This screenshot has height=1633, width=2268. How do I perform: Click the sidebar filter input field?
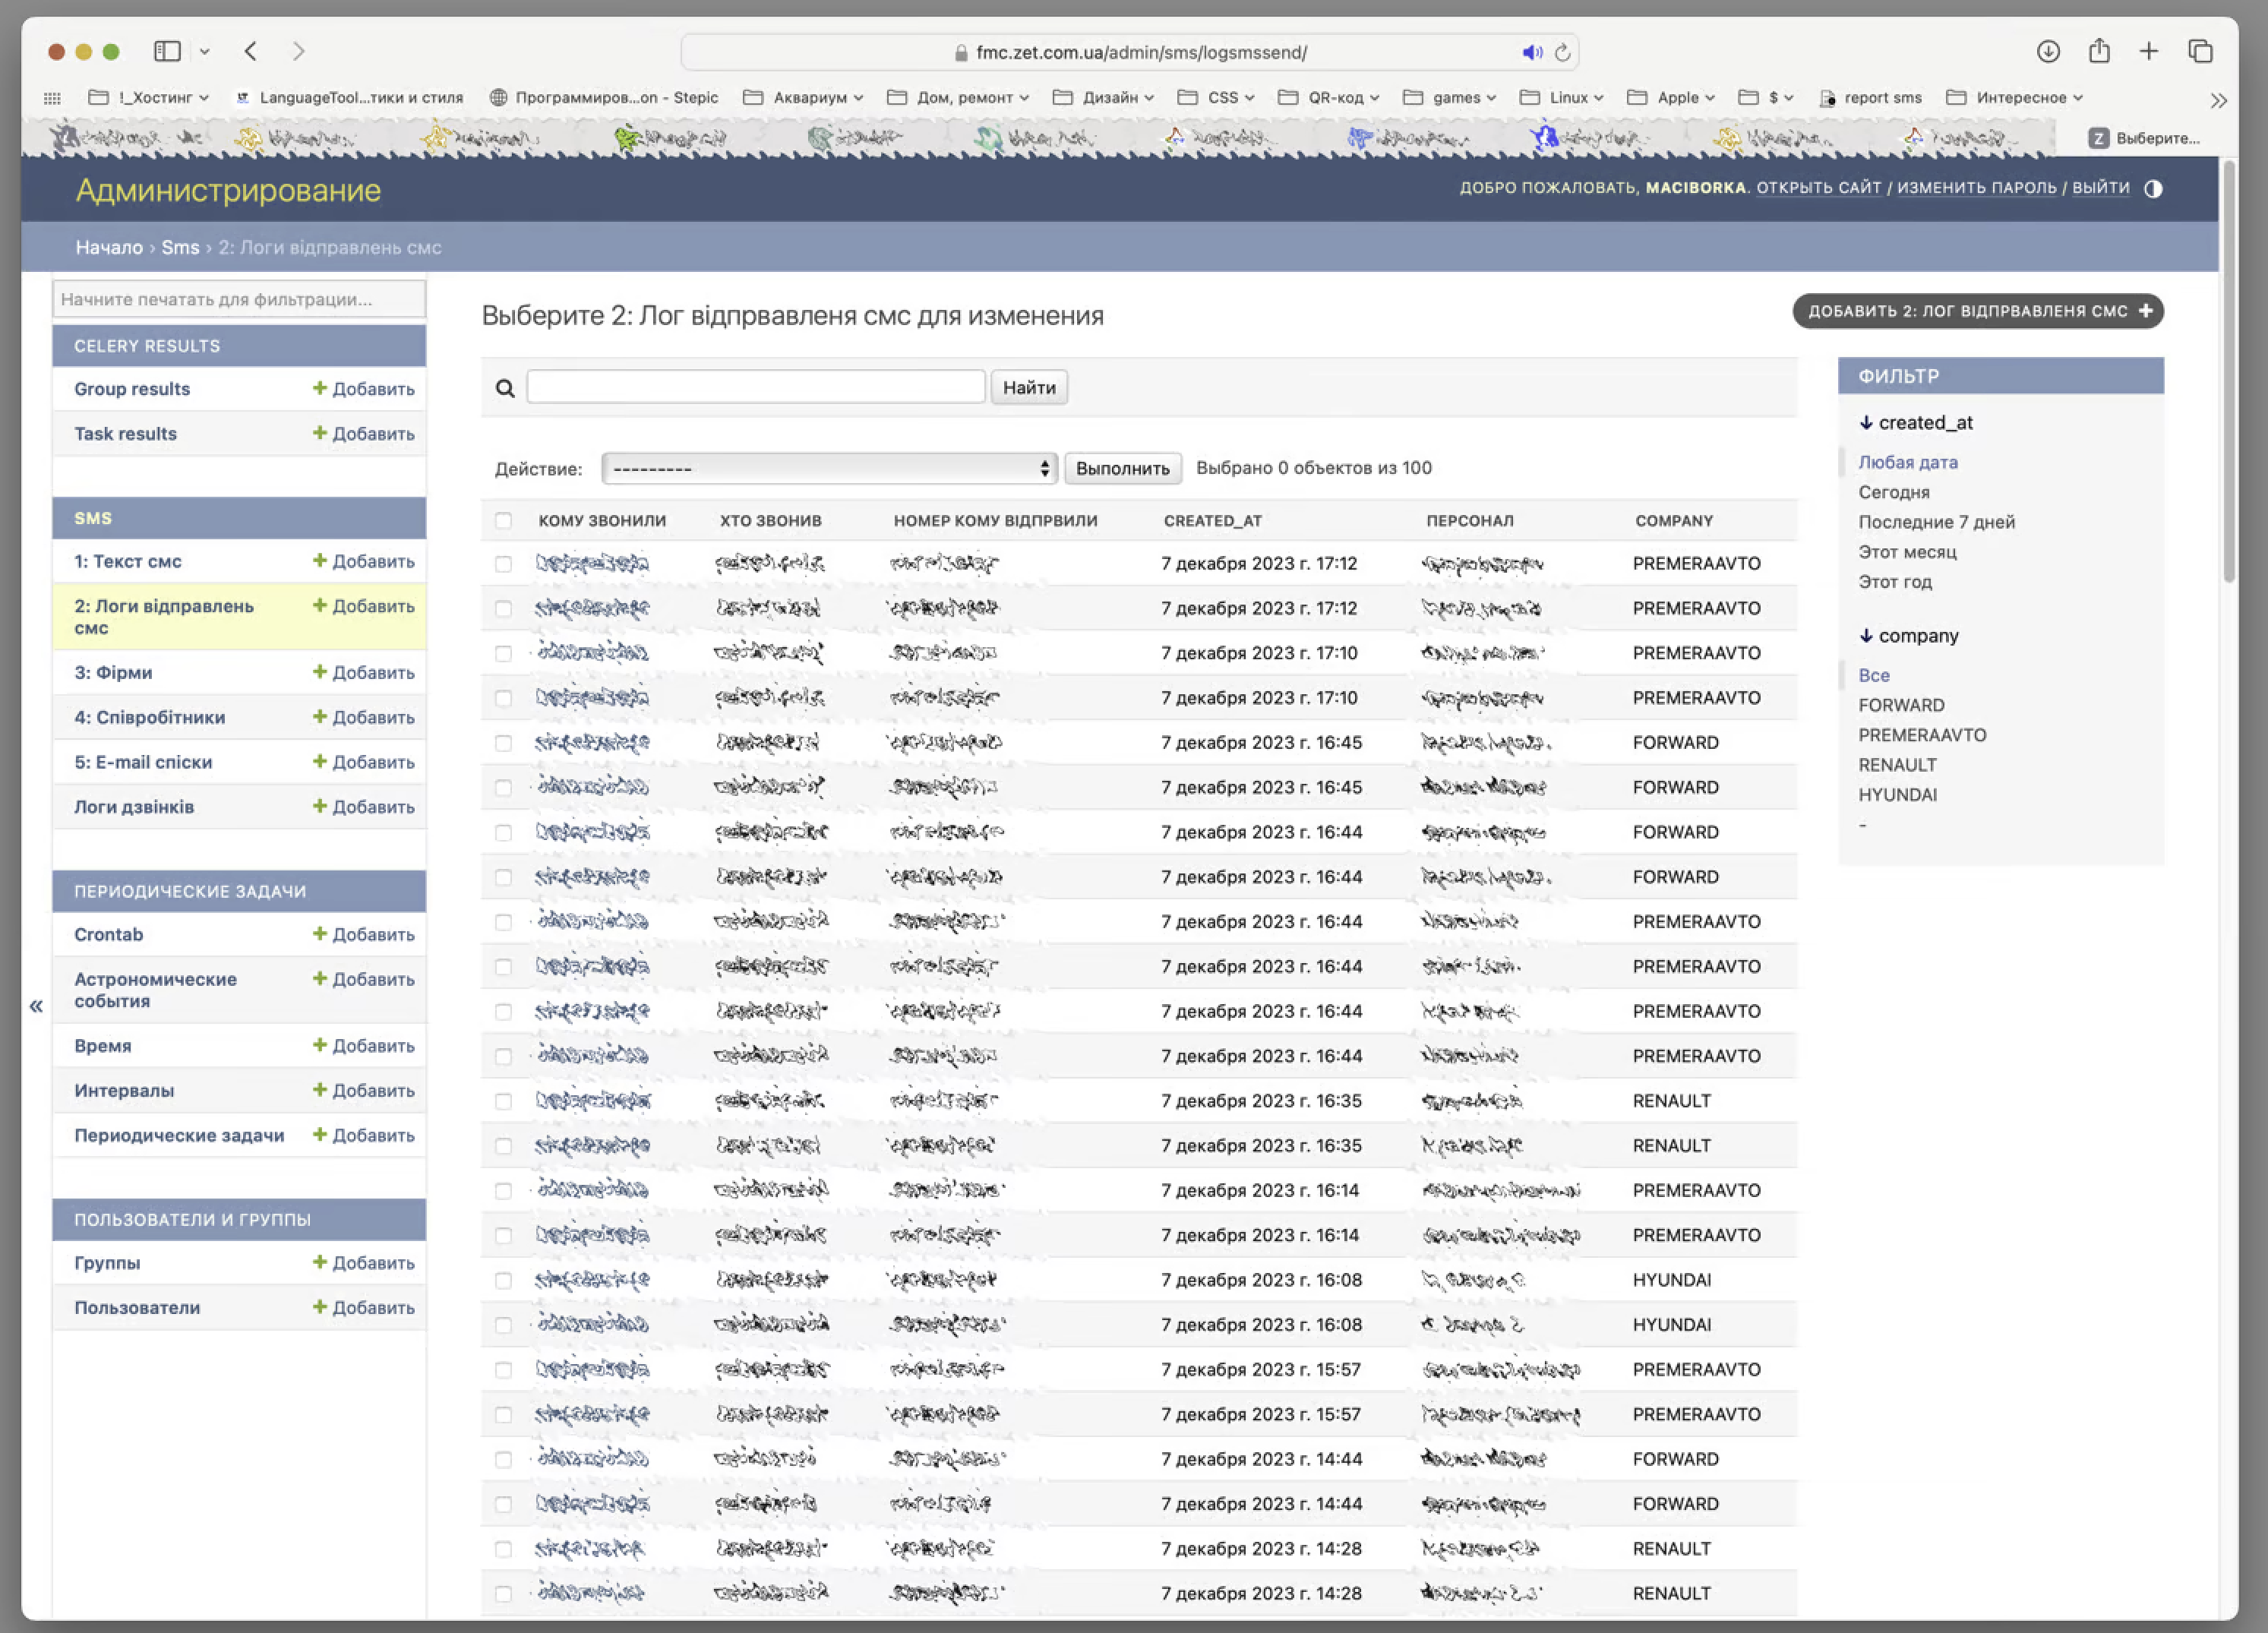tap(239, 299)
